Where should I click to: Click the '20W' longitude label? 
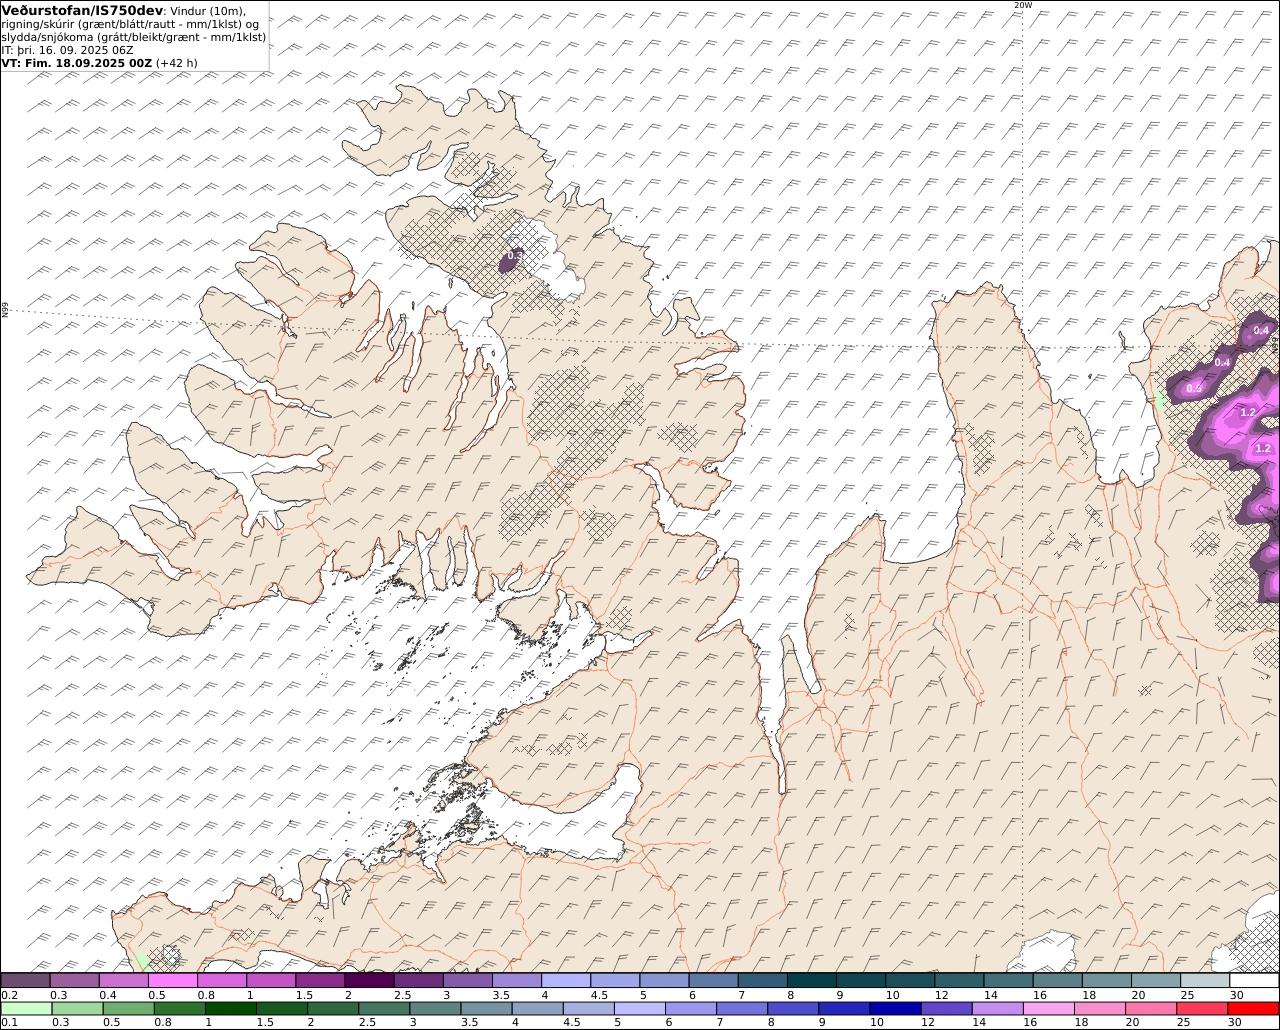[x=1022, y=5]
